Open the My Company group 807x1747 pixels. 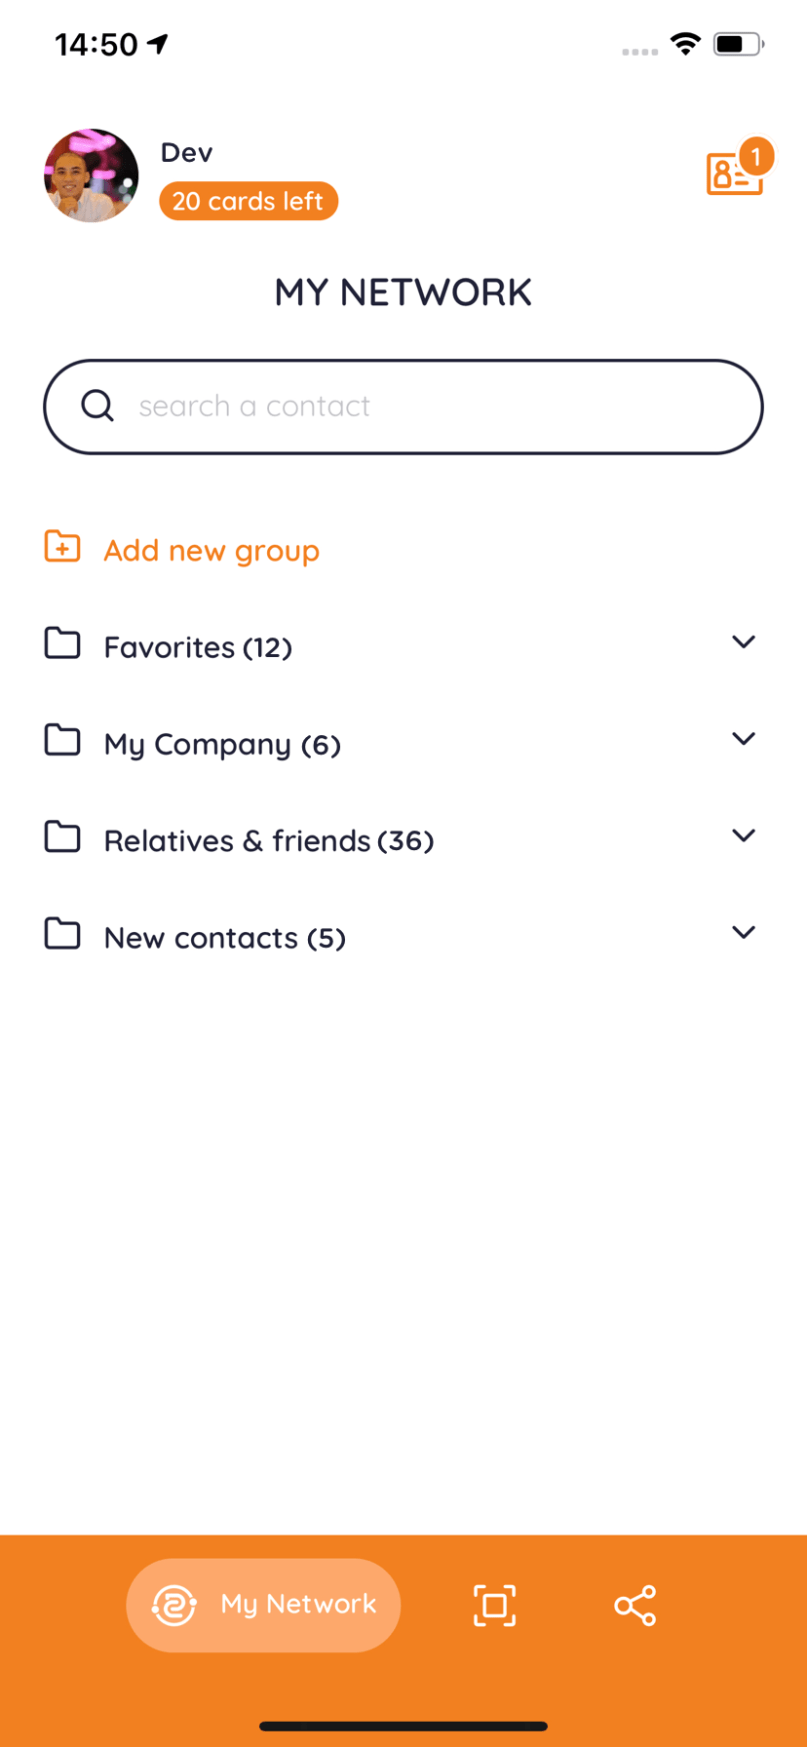pyautogui.click(x=744, y=739)
